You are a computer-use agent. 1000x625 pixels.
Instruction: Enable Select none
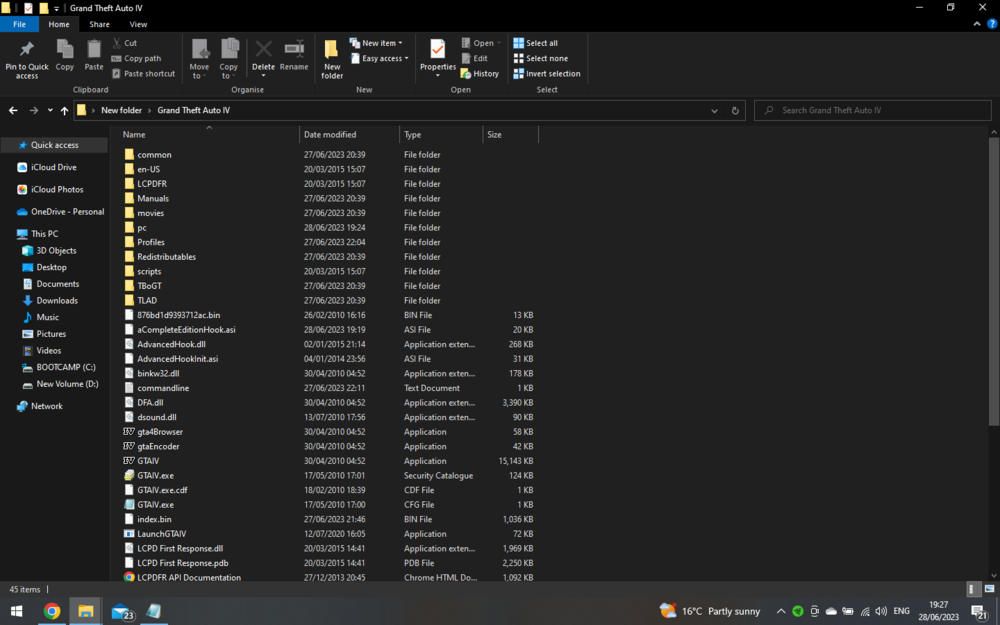pos(542,57)
